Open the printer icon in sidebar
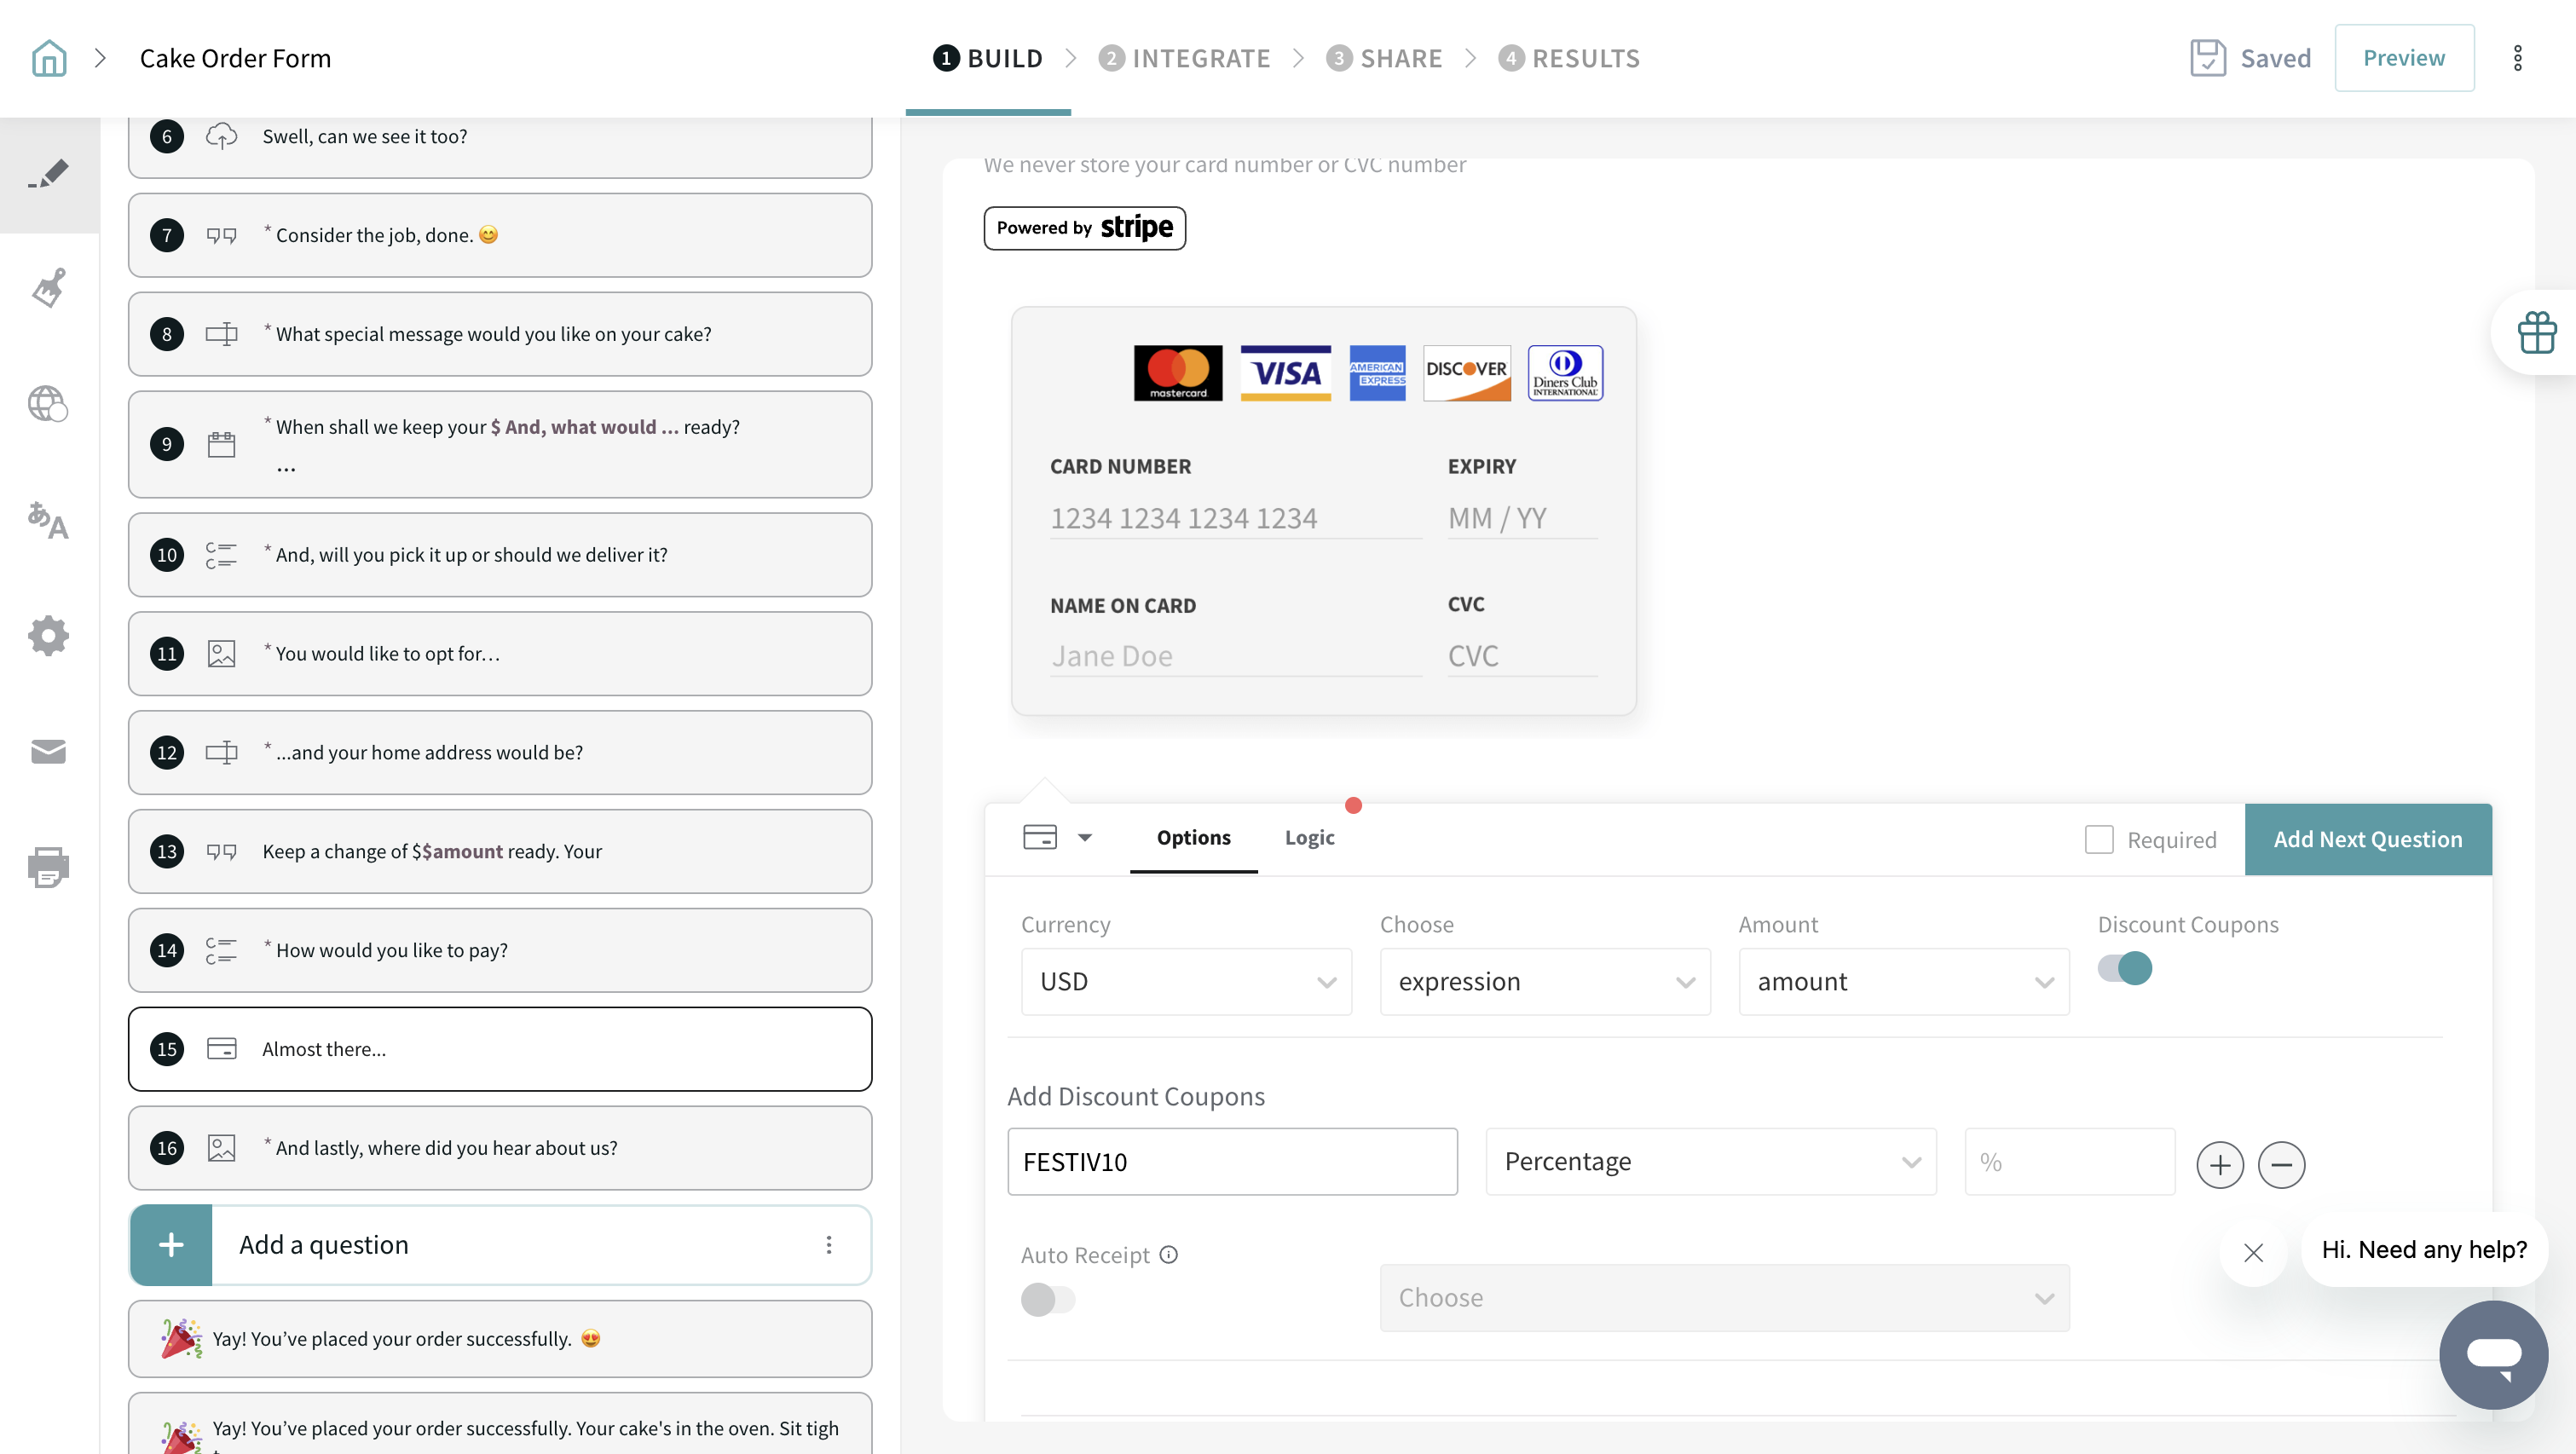 pyautogui.click(x=48, y=867)
